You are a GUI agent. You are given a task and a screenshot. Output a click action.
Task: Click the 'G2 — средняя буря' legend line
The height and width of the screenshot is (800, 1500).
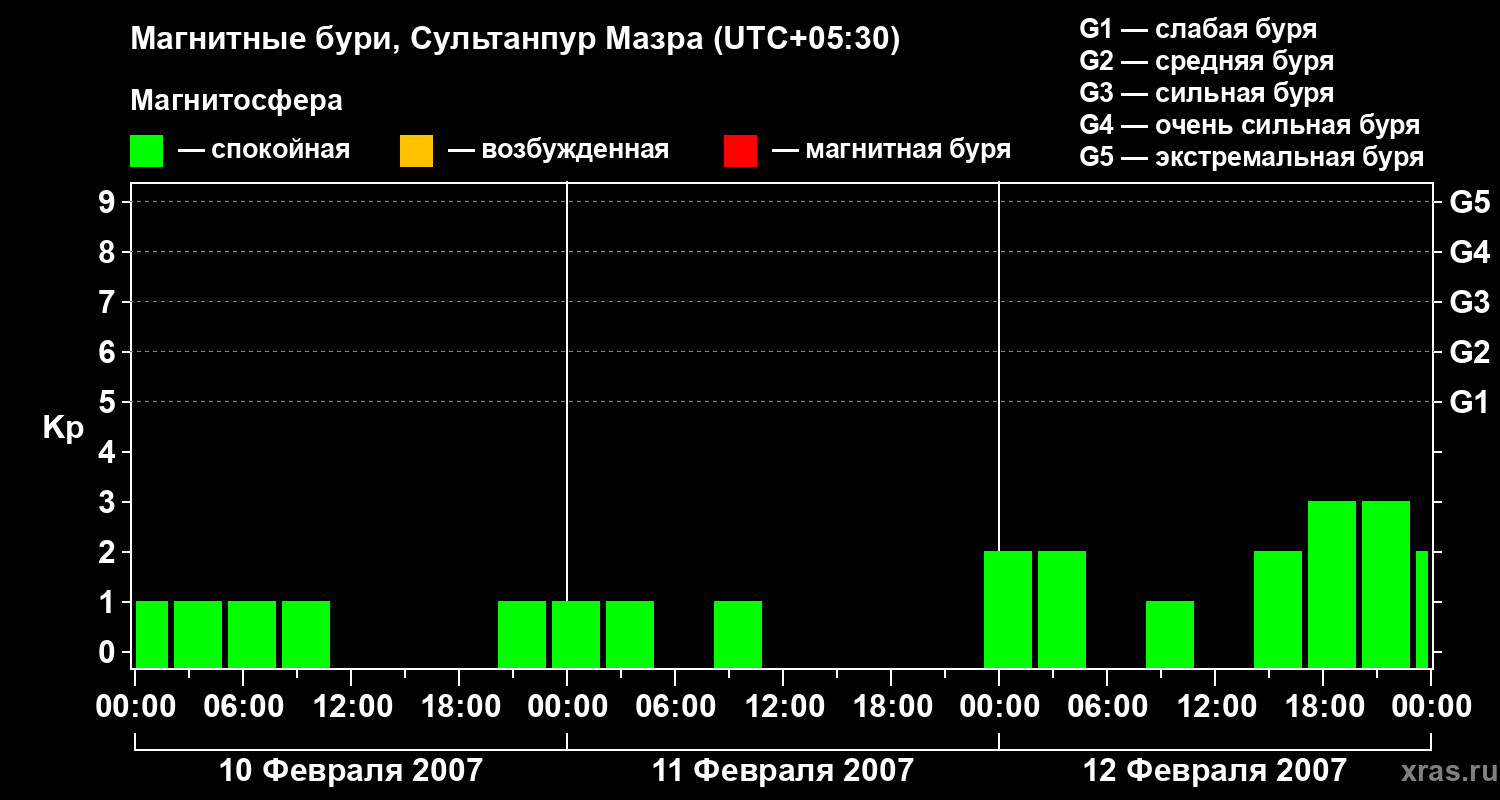click(x=1207, y=61)
